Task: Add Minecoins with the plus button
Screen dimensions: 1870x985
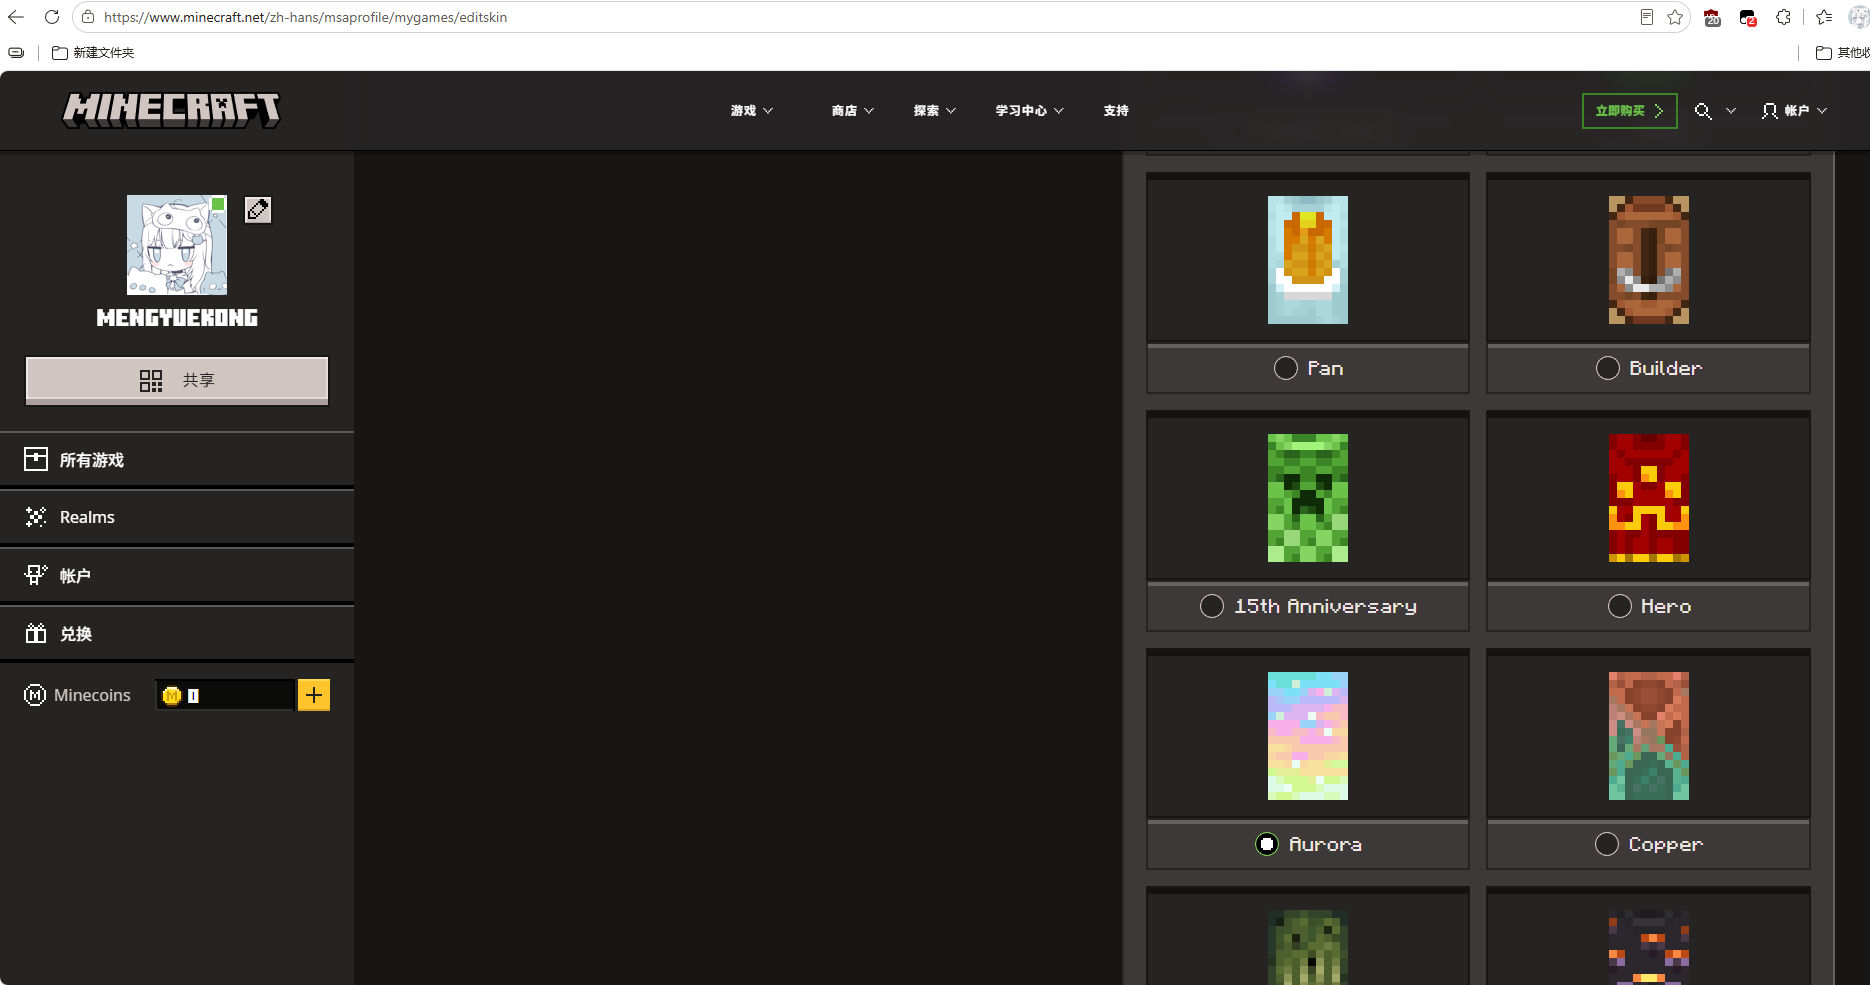Action: [314, 695]
